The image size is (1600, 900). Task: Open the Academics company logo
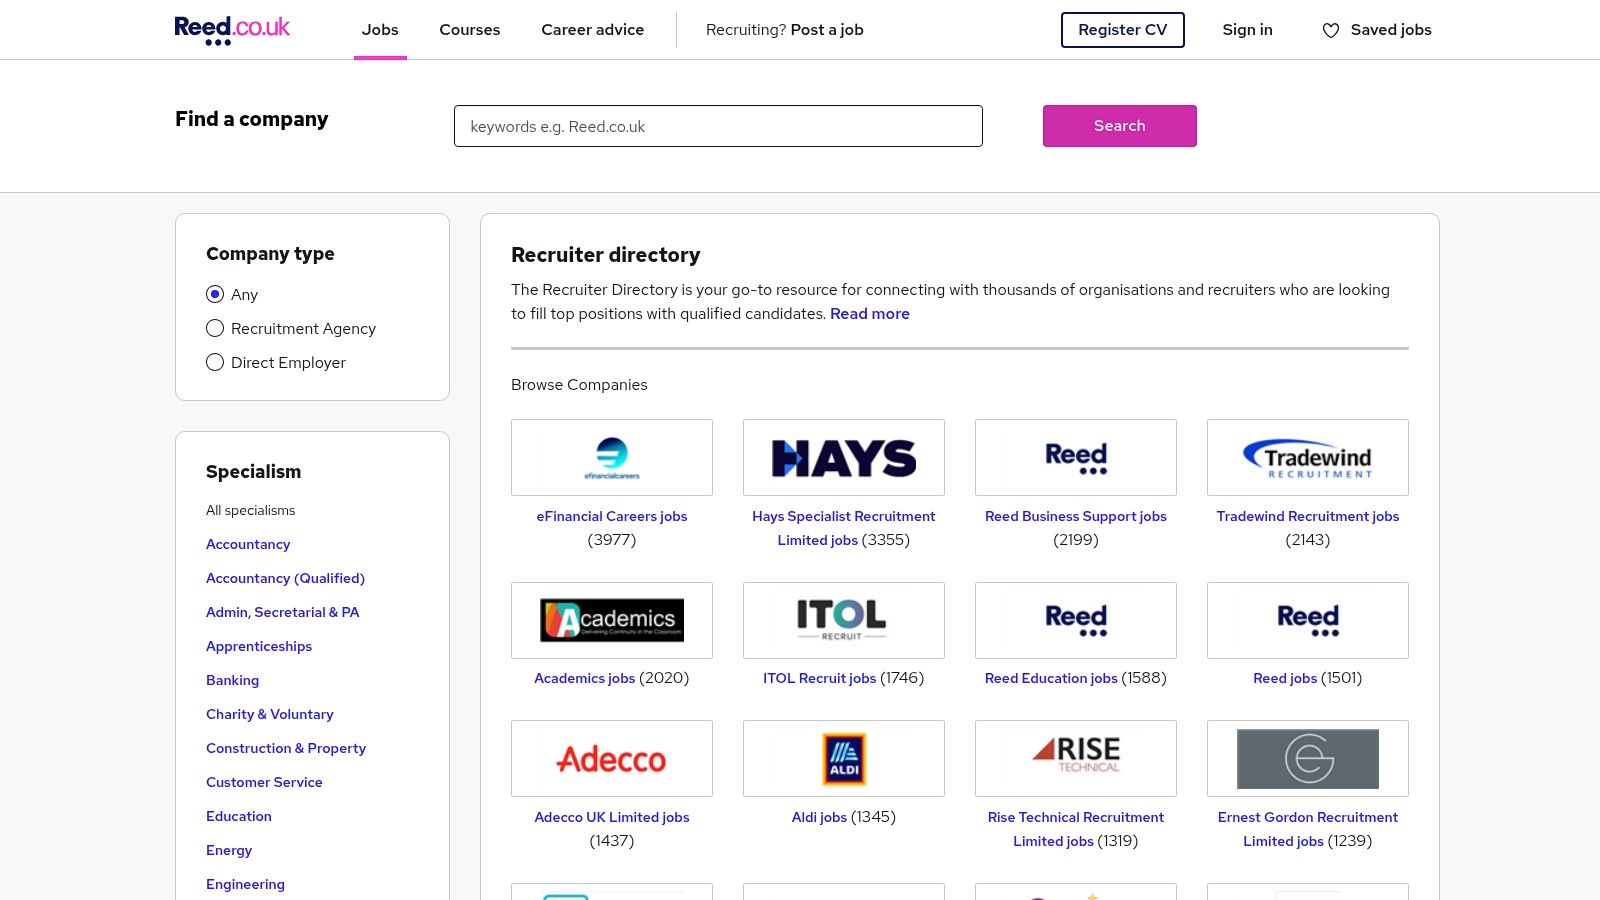(x=611, y=620)
